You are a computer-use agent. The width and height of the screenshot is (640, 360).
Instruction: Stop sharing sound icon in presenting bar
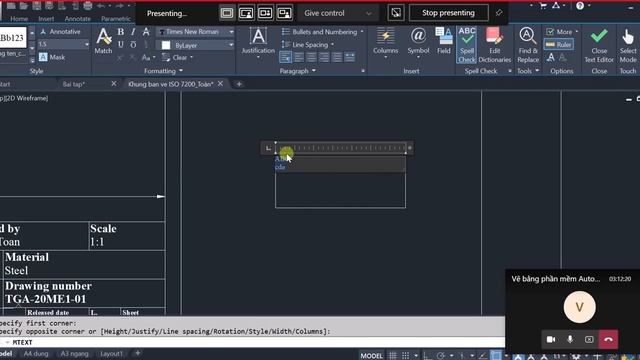[396, 13]
